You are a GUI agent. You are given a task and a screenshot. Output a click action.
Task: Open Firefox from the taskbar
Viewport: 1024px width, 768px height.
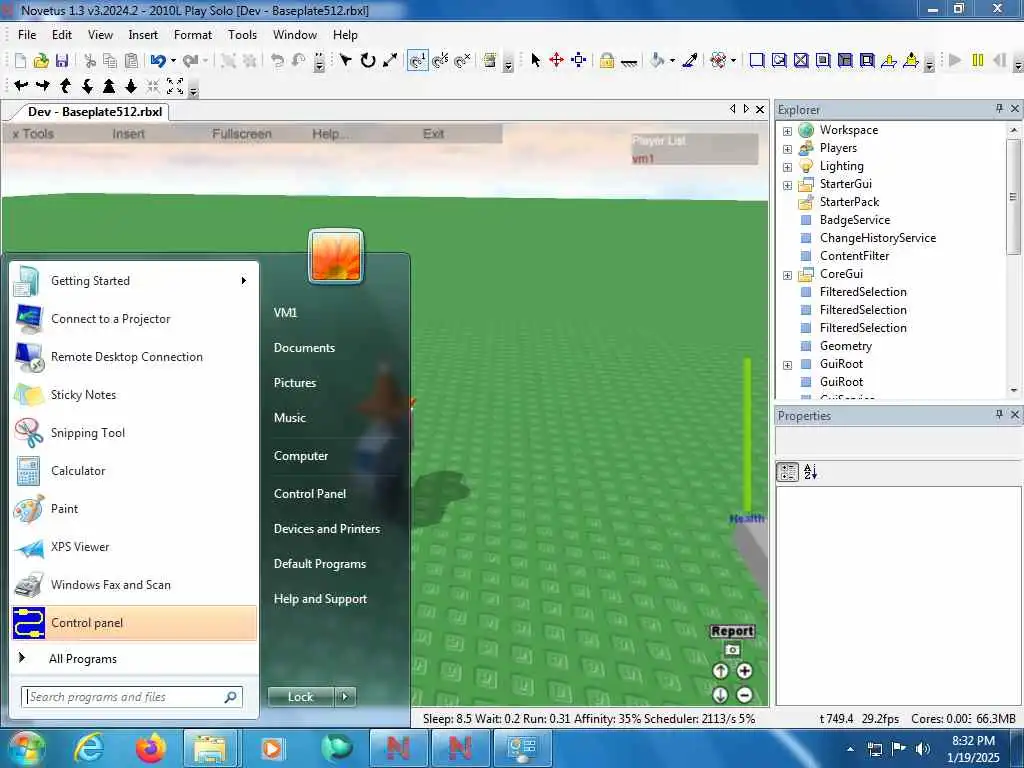pyautogui.click(x=151, y=748)
